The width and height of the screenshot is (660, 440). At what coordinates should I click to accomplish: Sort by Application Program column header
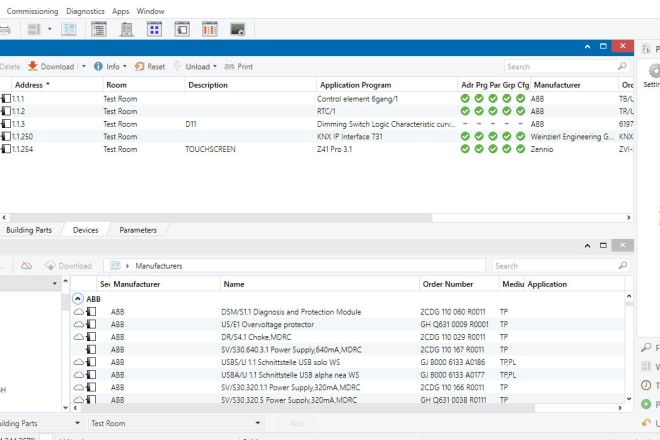pos(355,85)
